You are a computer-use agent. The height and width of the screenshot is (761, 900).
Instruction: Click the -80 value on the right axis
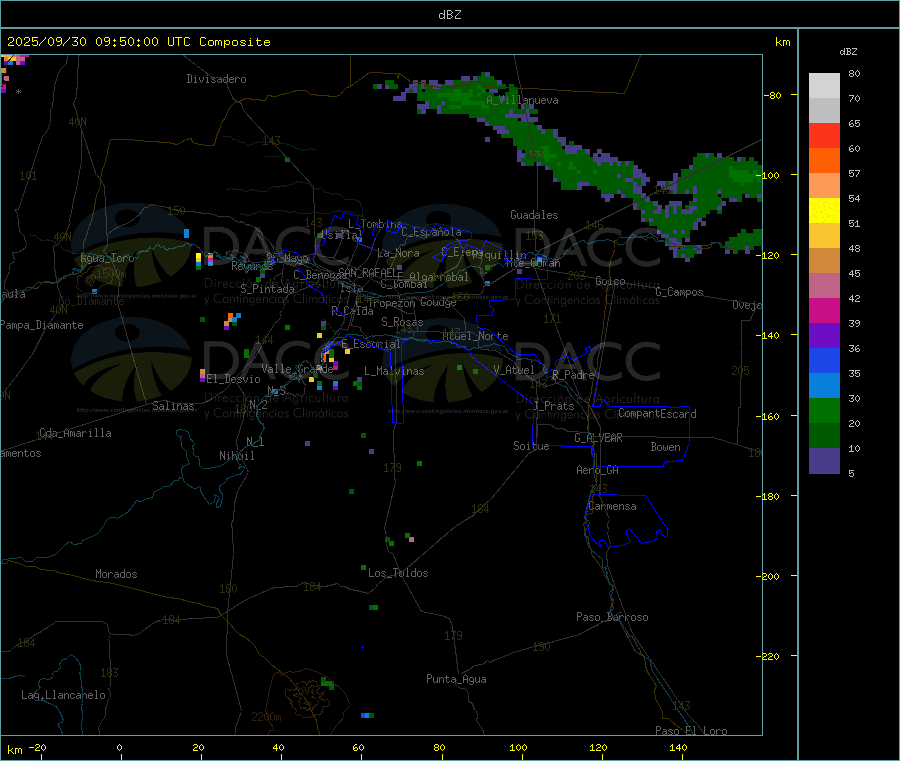[x=772, y=95]
